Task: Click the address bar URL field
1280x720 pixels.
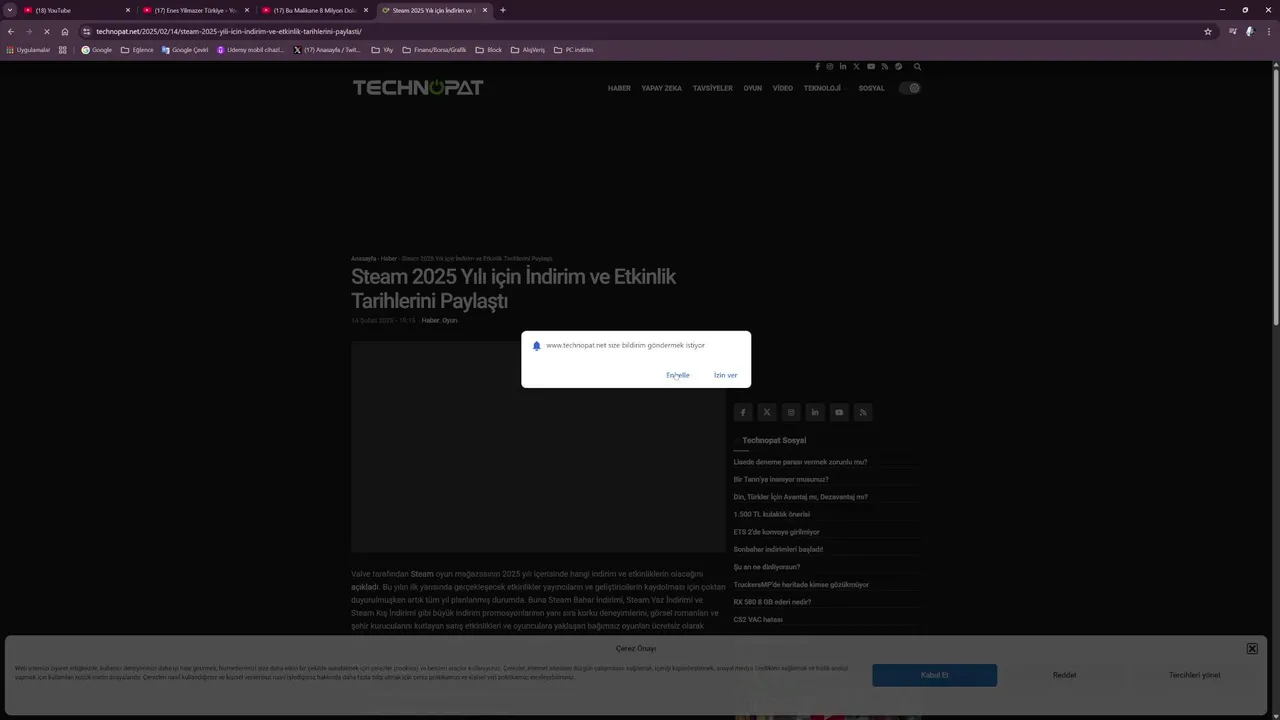Action: [x=640, y=31]
